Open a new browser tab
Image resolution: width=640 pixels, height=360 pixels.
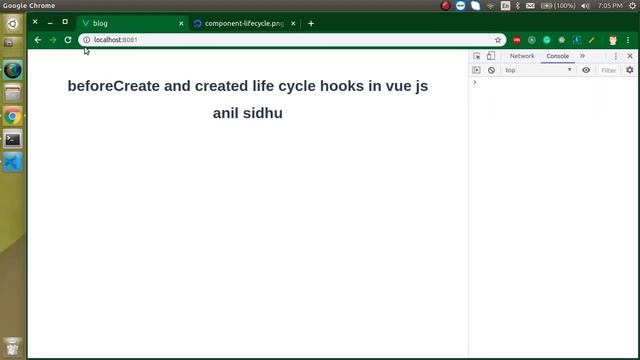click(x=311, y=24)
